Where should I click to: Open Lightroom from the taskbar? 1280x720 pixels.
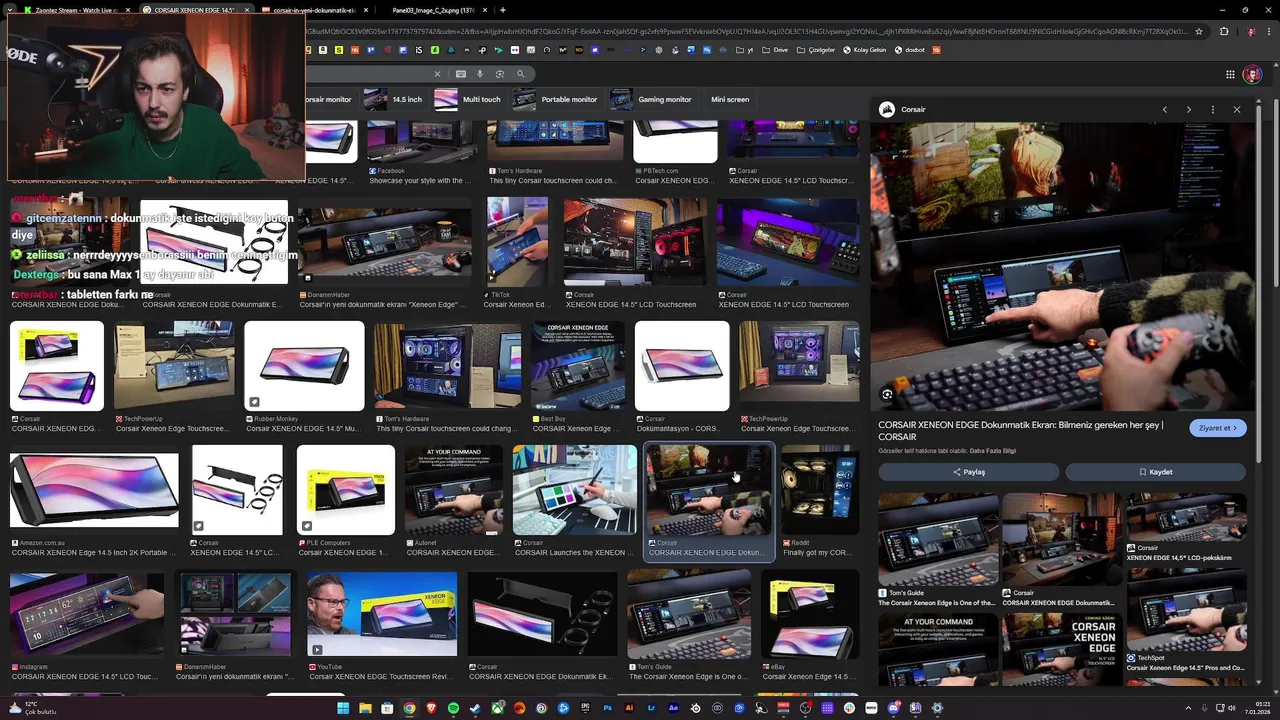(x=652, y=708)
